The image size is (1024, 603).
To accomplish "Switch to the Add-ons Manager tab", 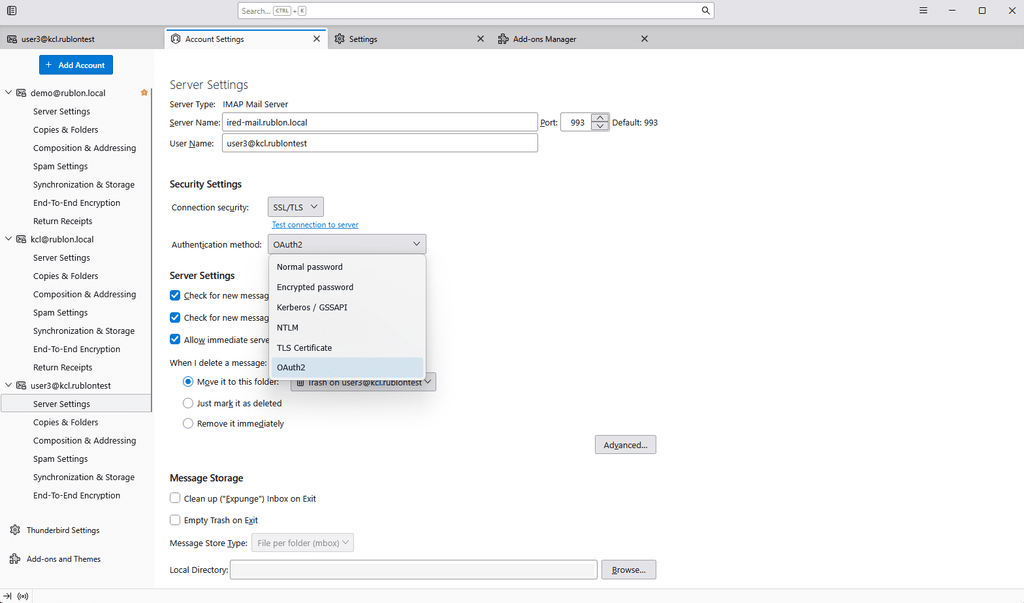I will pos(573,39).
